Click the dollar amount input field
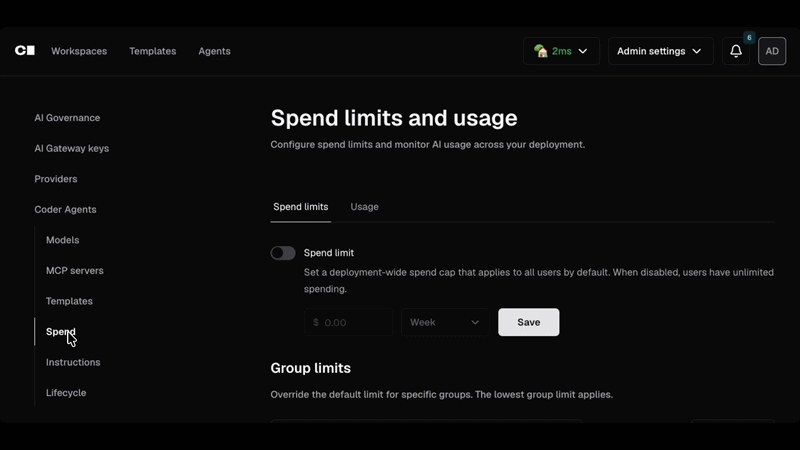 pos(348,322)
